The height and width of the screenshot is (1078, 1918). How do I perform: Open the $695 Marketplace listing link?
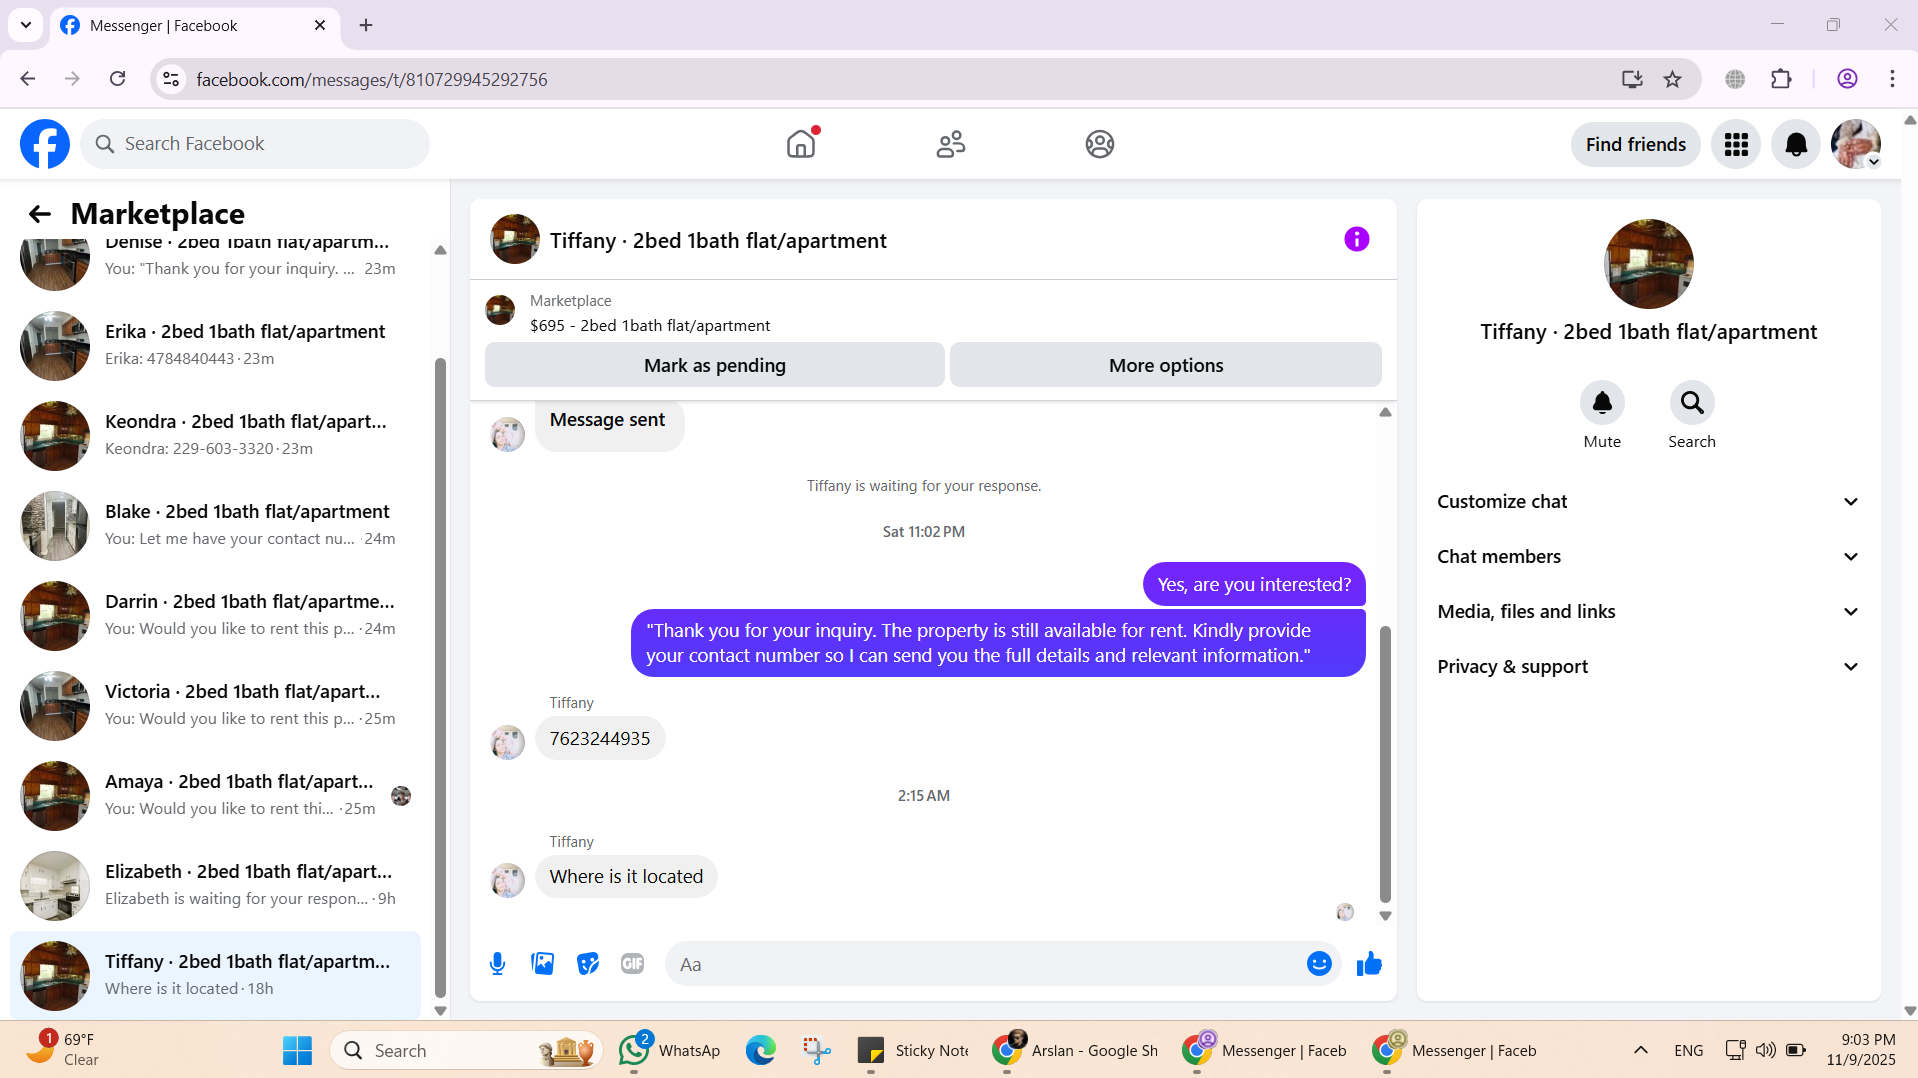click(650, 326)
